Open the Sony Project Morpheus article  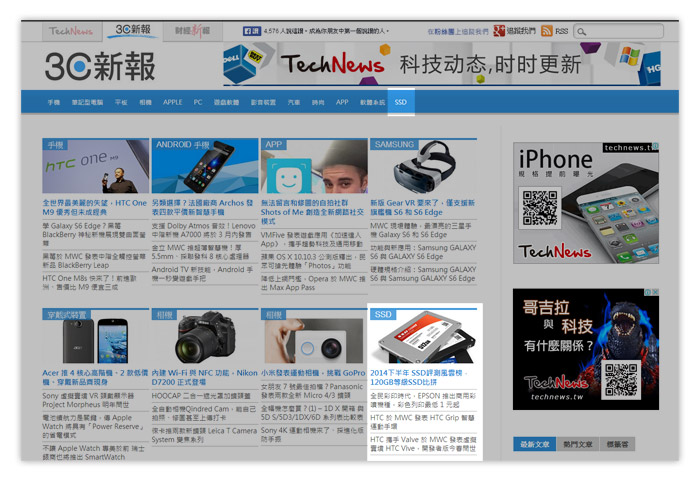pos(88,400)
